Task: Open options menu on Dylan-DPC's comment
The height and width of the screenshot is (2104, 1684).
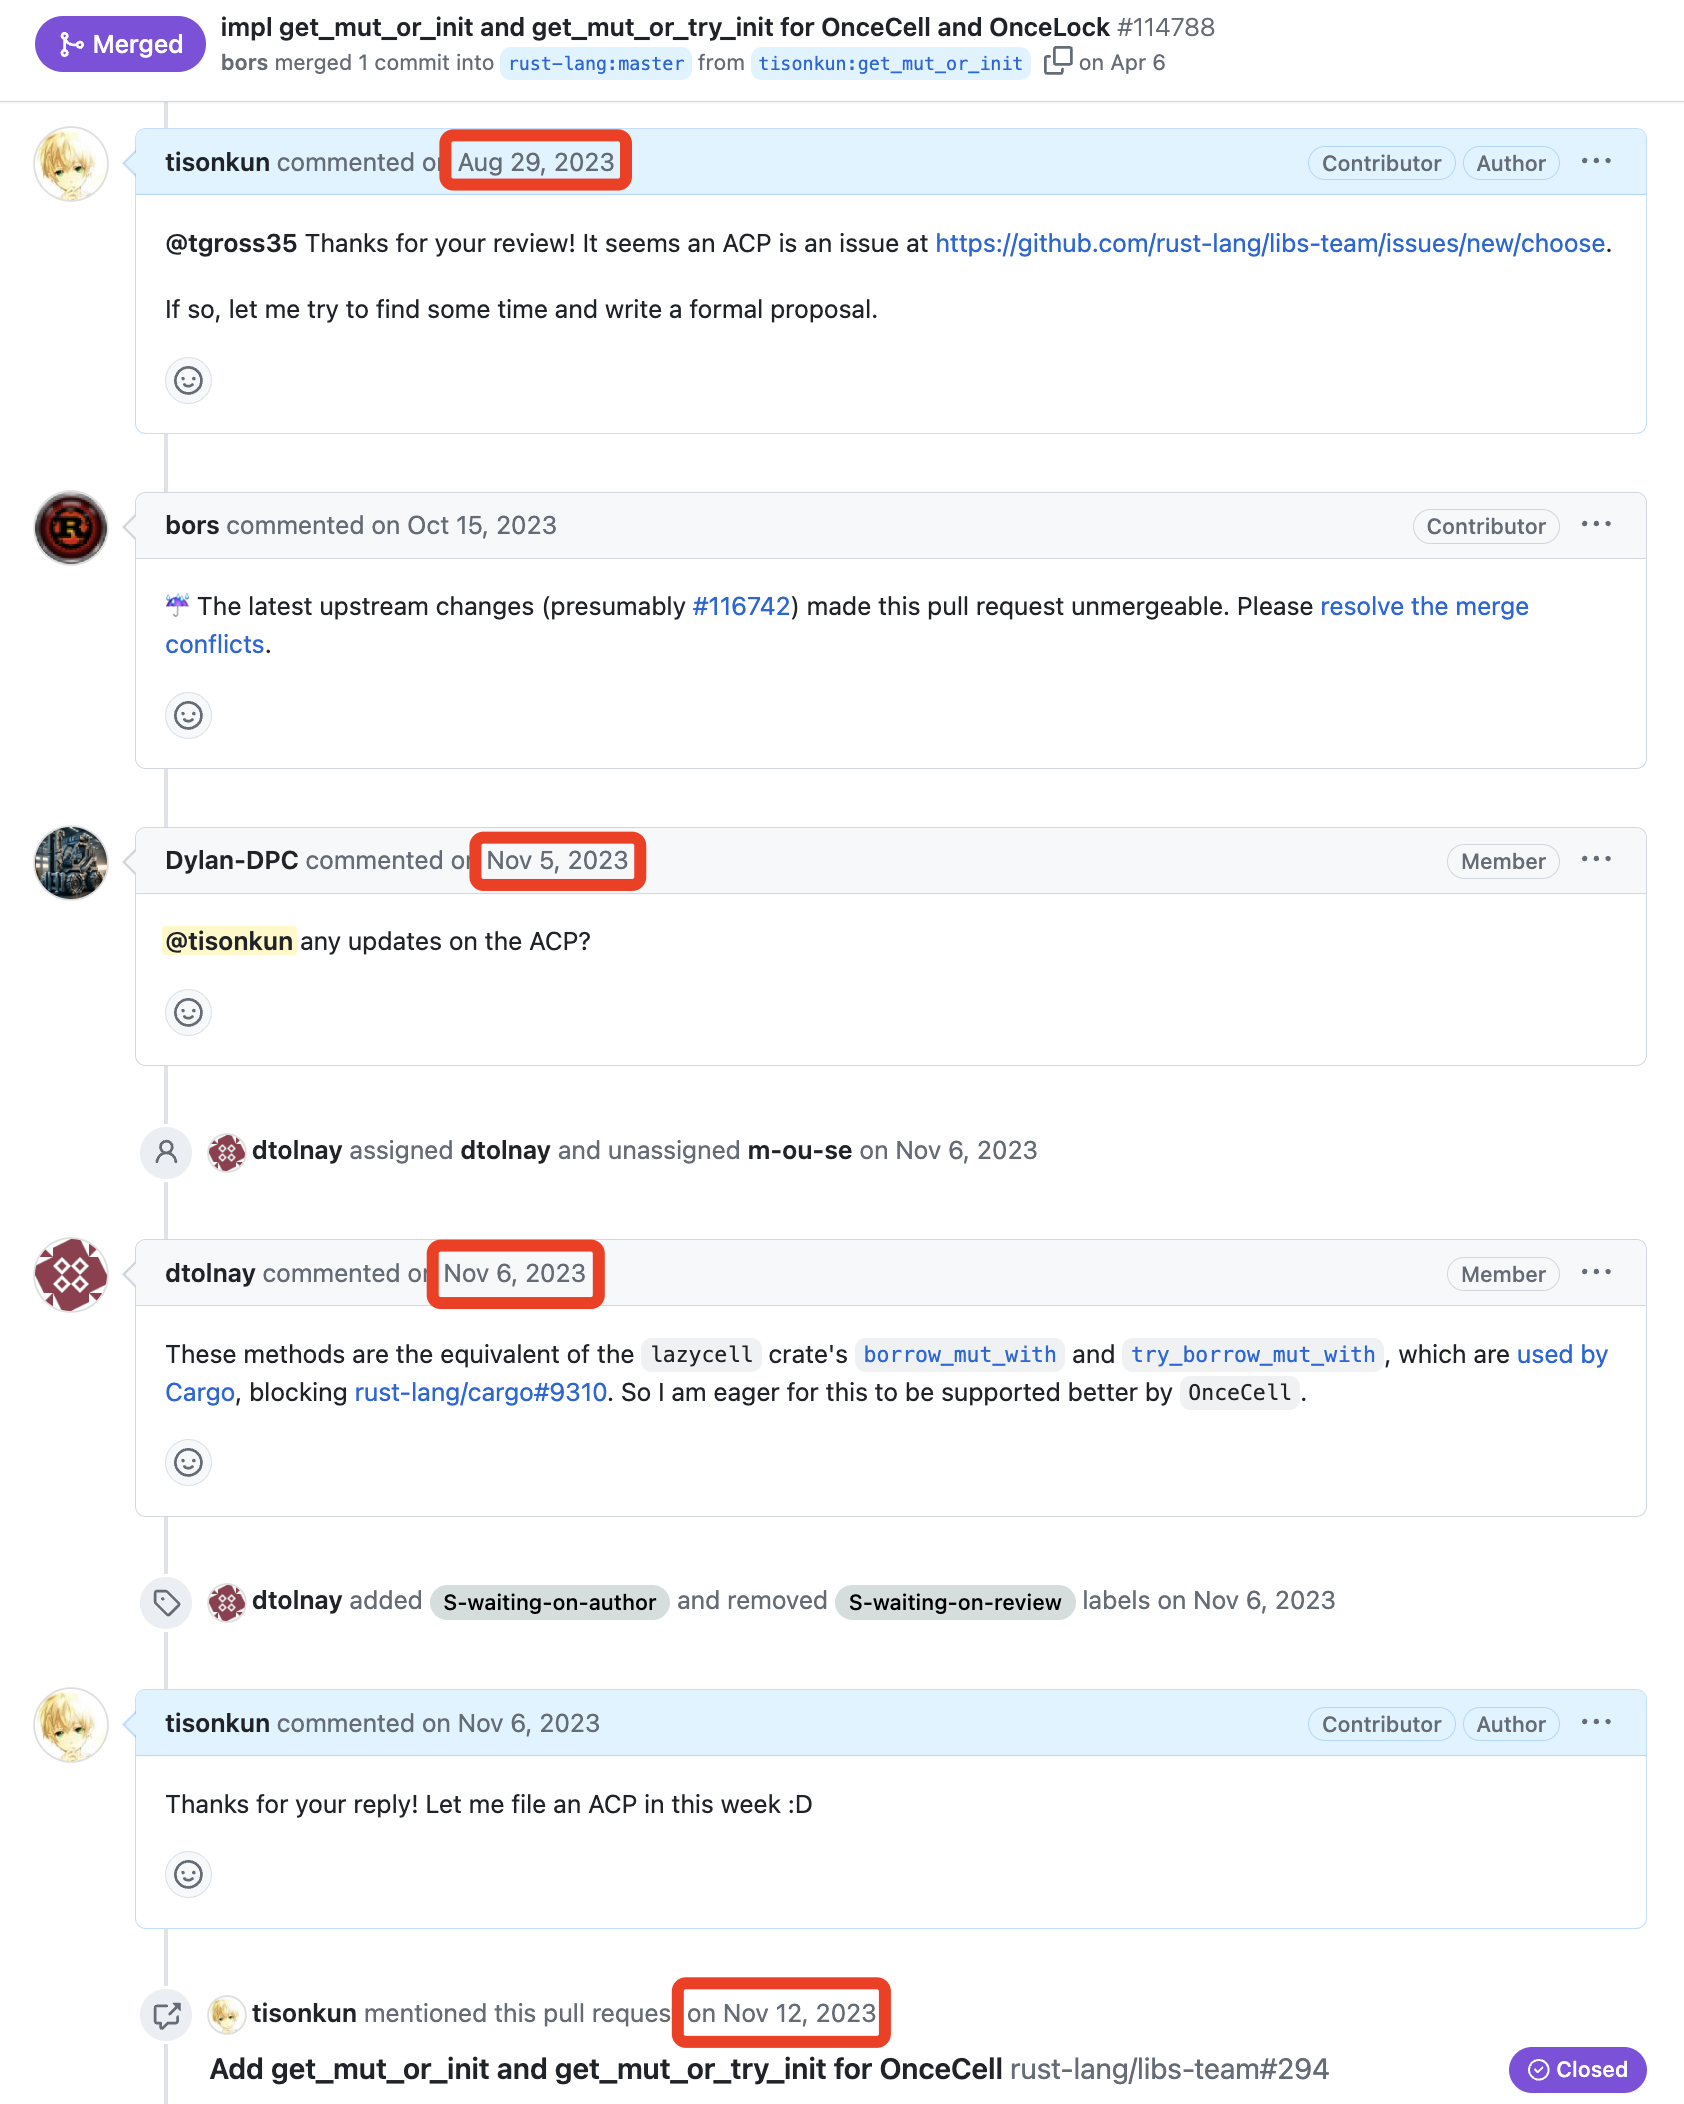Action: (1596, 860)
